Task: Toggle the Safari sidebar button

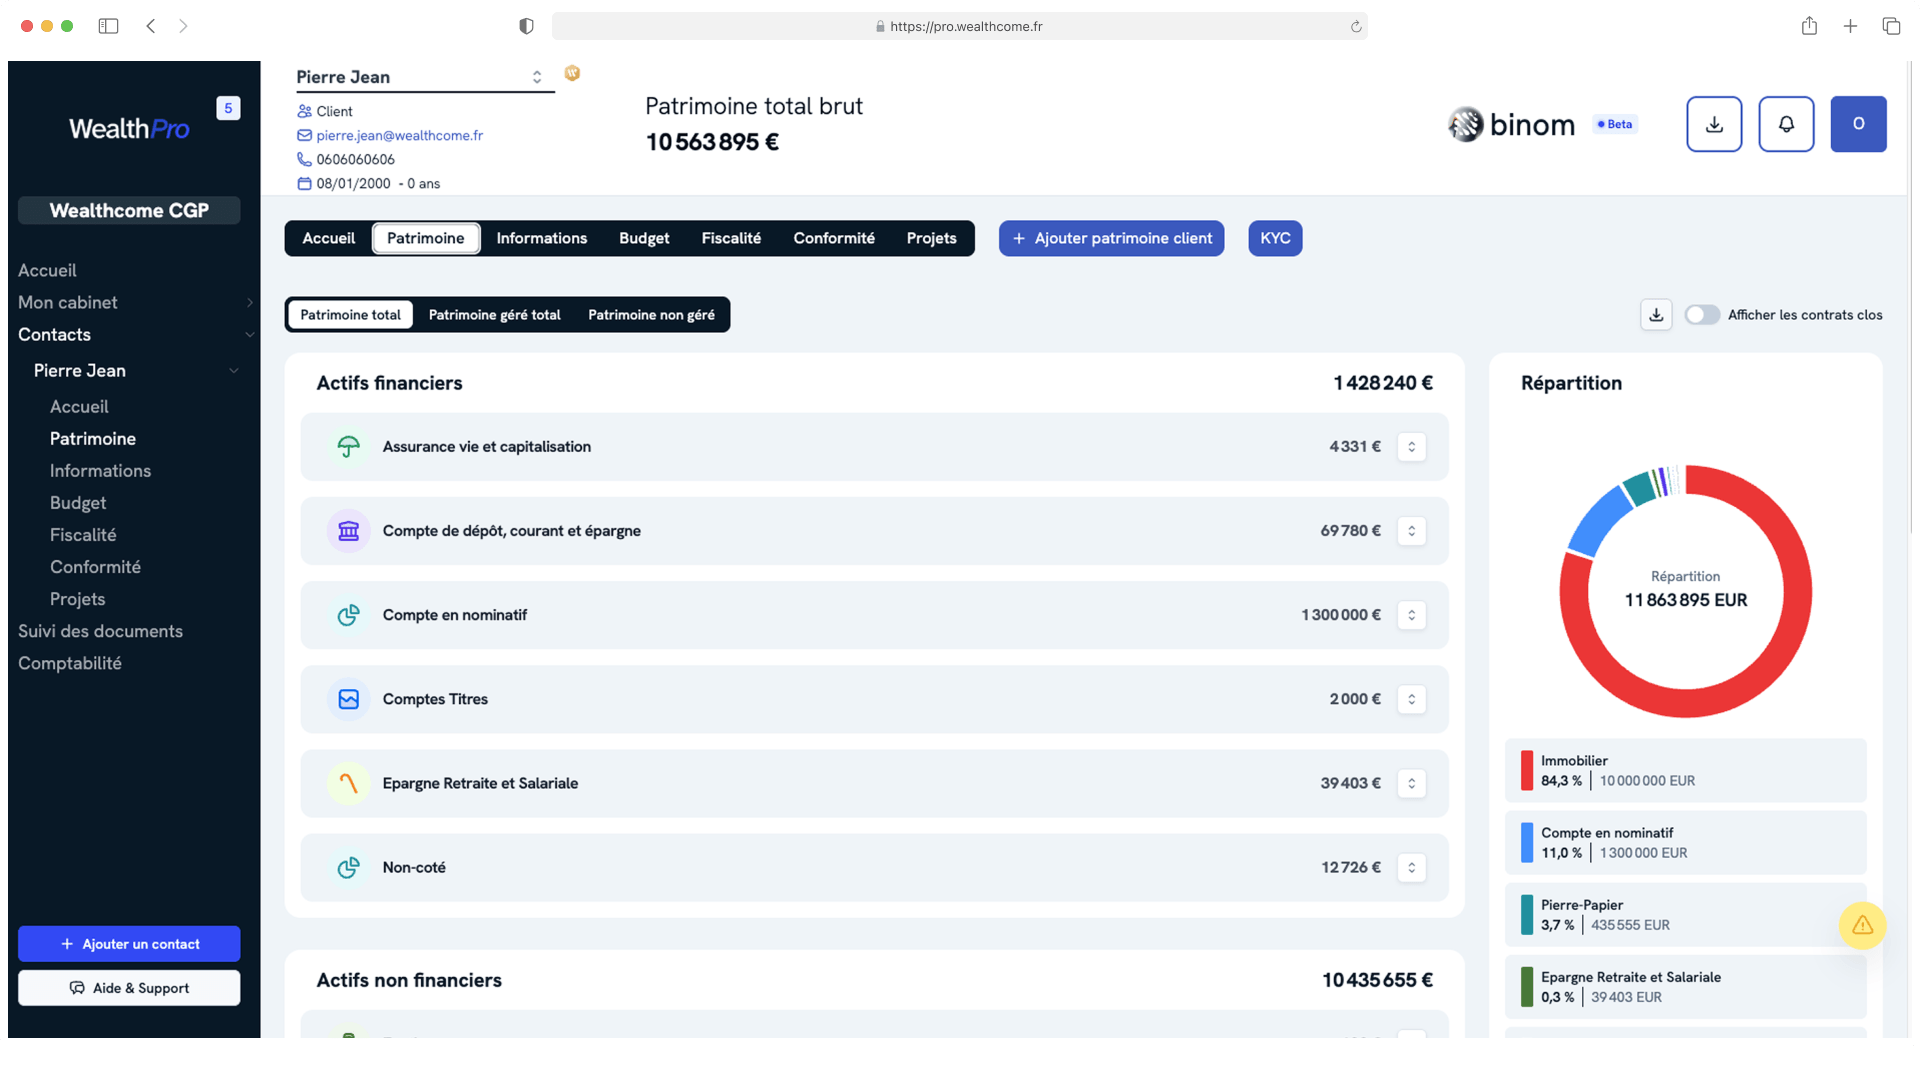Action: (108, 26)
